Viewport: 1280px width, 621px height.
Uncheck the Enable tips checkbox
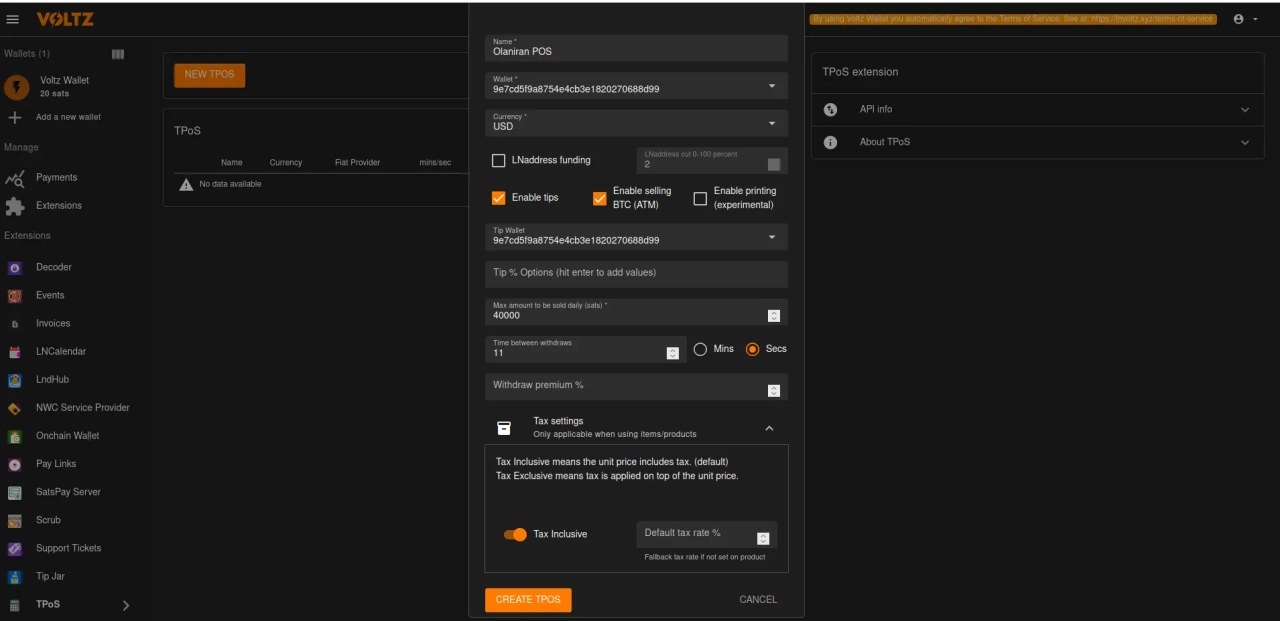(x=499, y=198)
